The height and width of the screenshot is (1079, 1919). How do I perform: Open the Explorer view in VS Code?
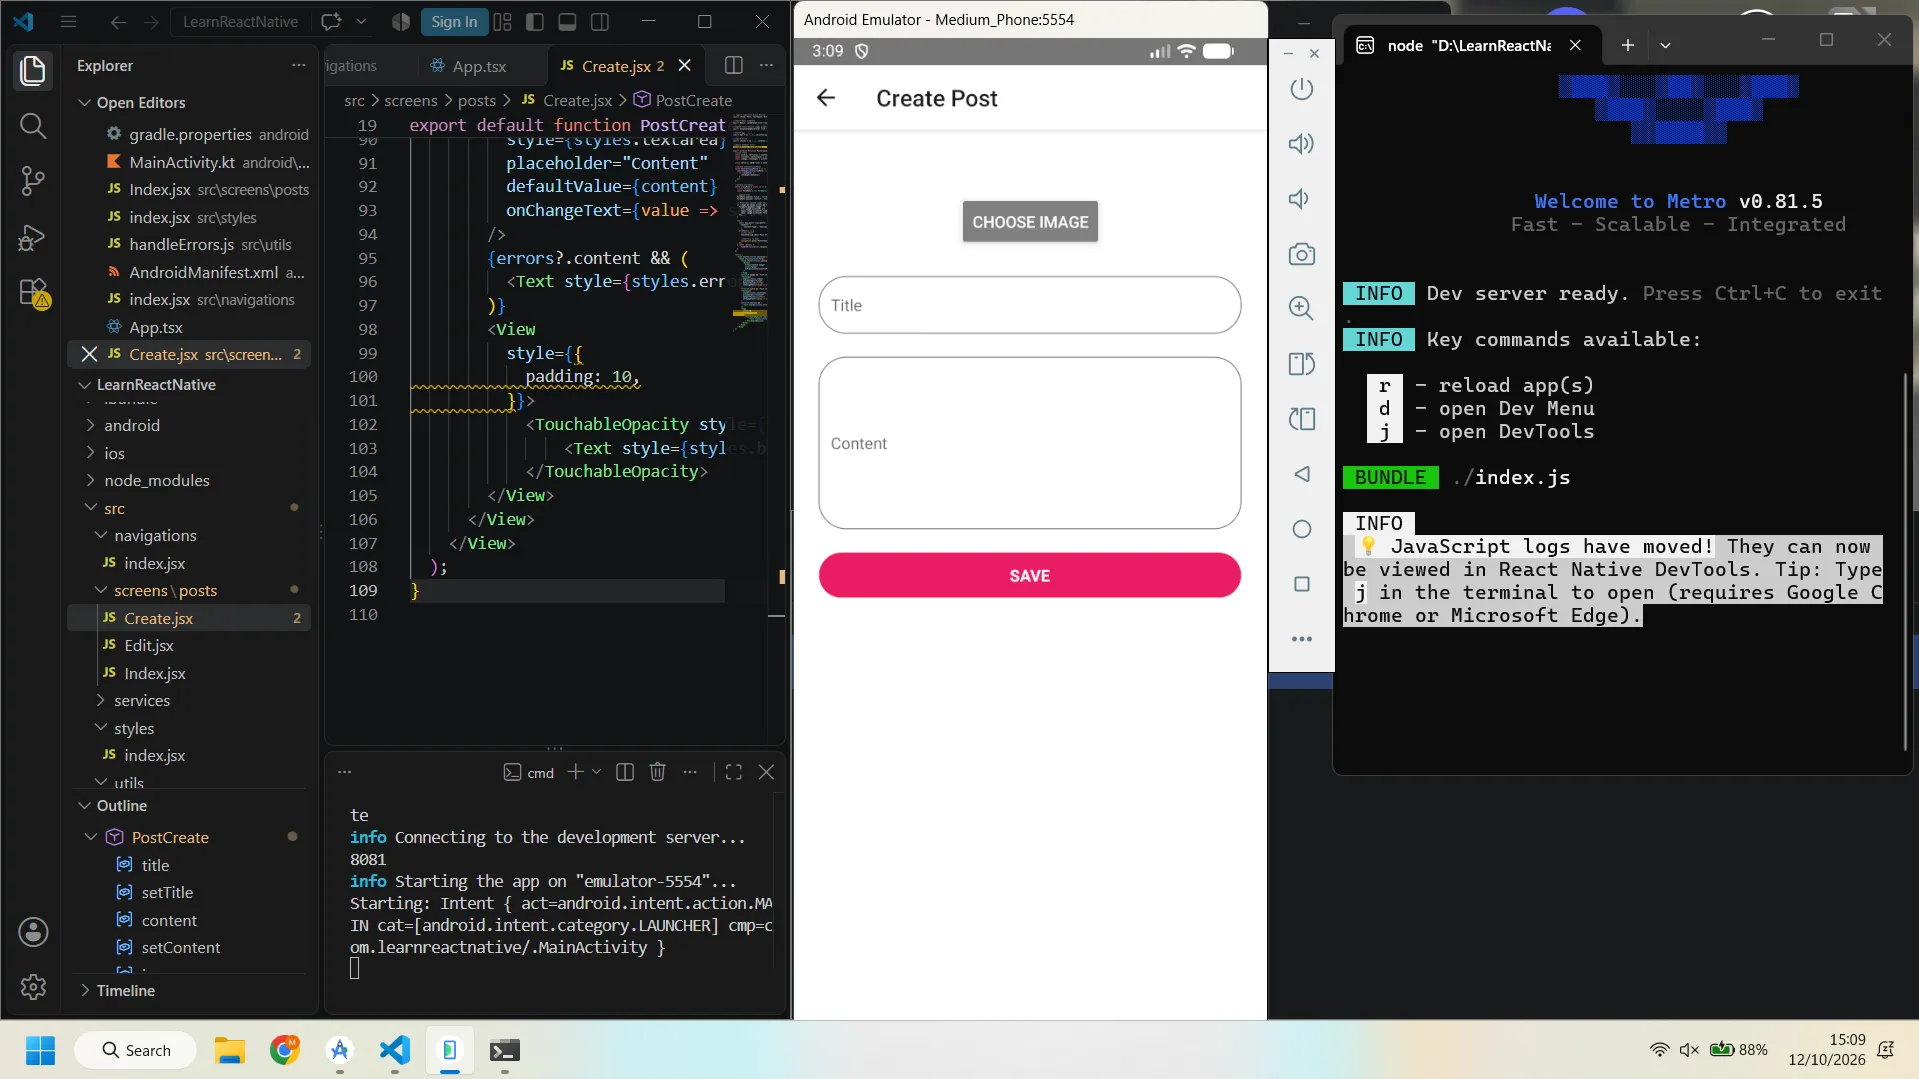[x=33, y=70]
